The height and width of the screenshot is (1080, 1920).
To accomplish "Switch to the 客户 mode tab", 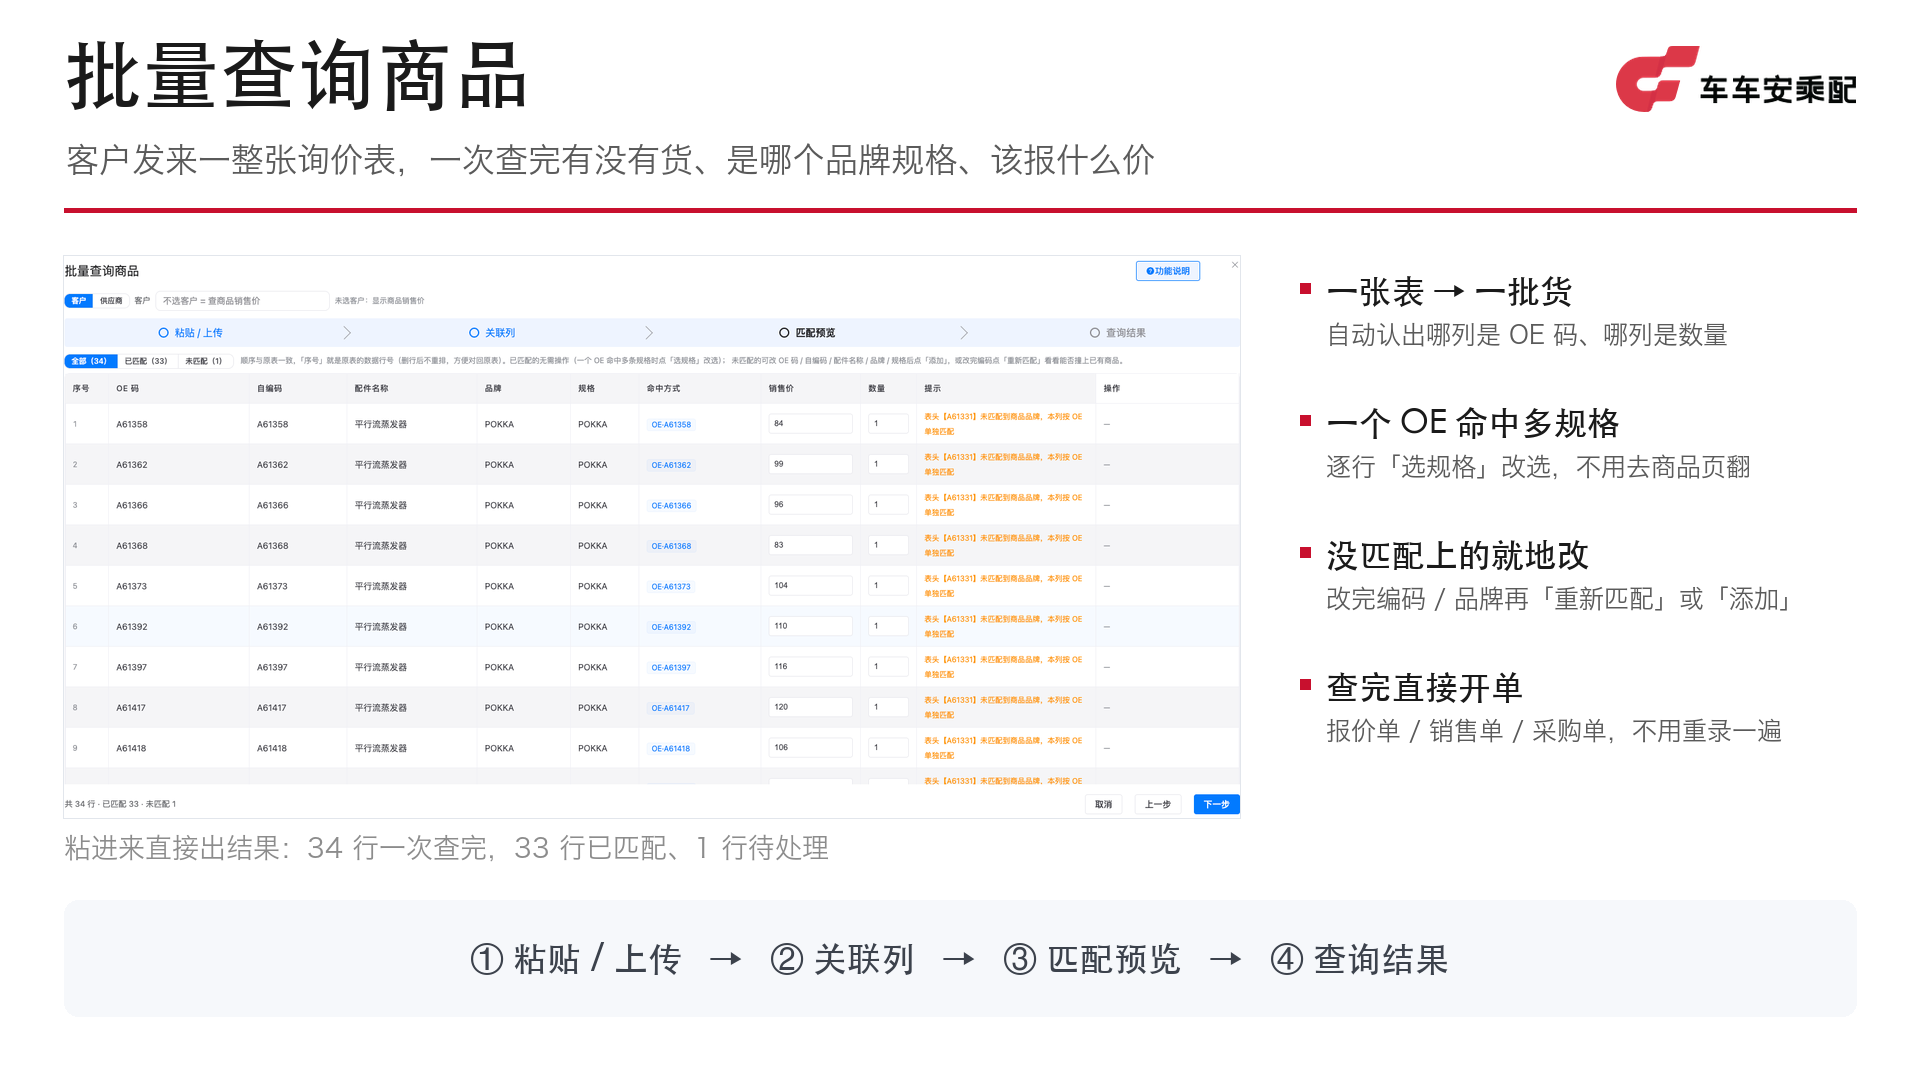I will pos(79,301).
